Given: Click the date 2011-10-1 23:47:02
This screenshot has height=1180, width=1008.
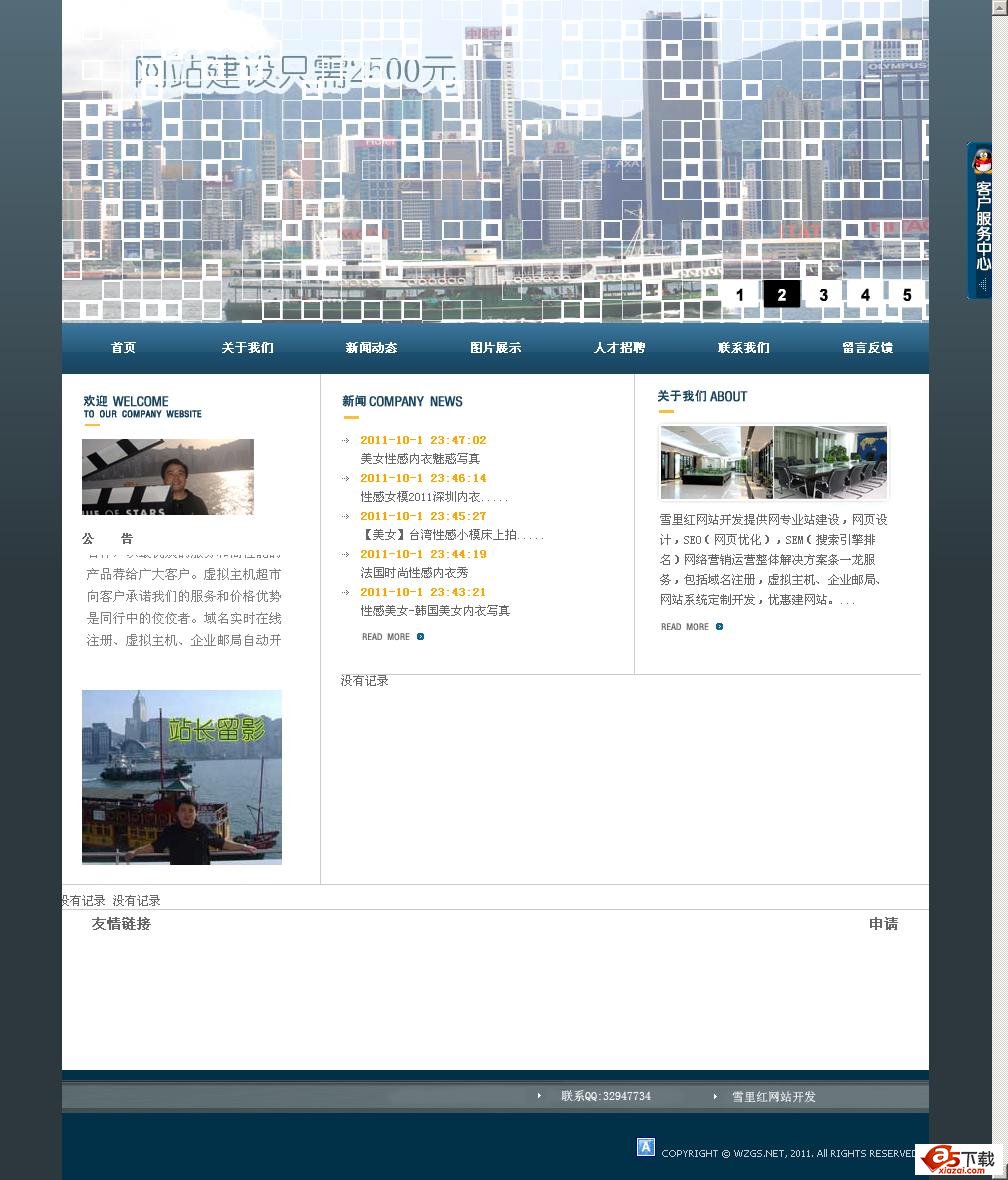Looking at the screenshot, I should click(423, 440).
